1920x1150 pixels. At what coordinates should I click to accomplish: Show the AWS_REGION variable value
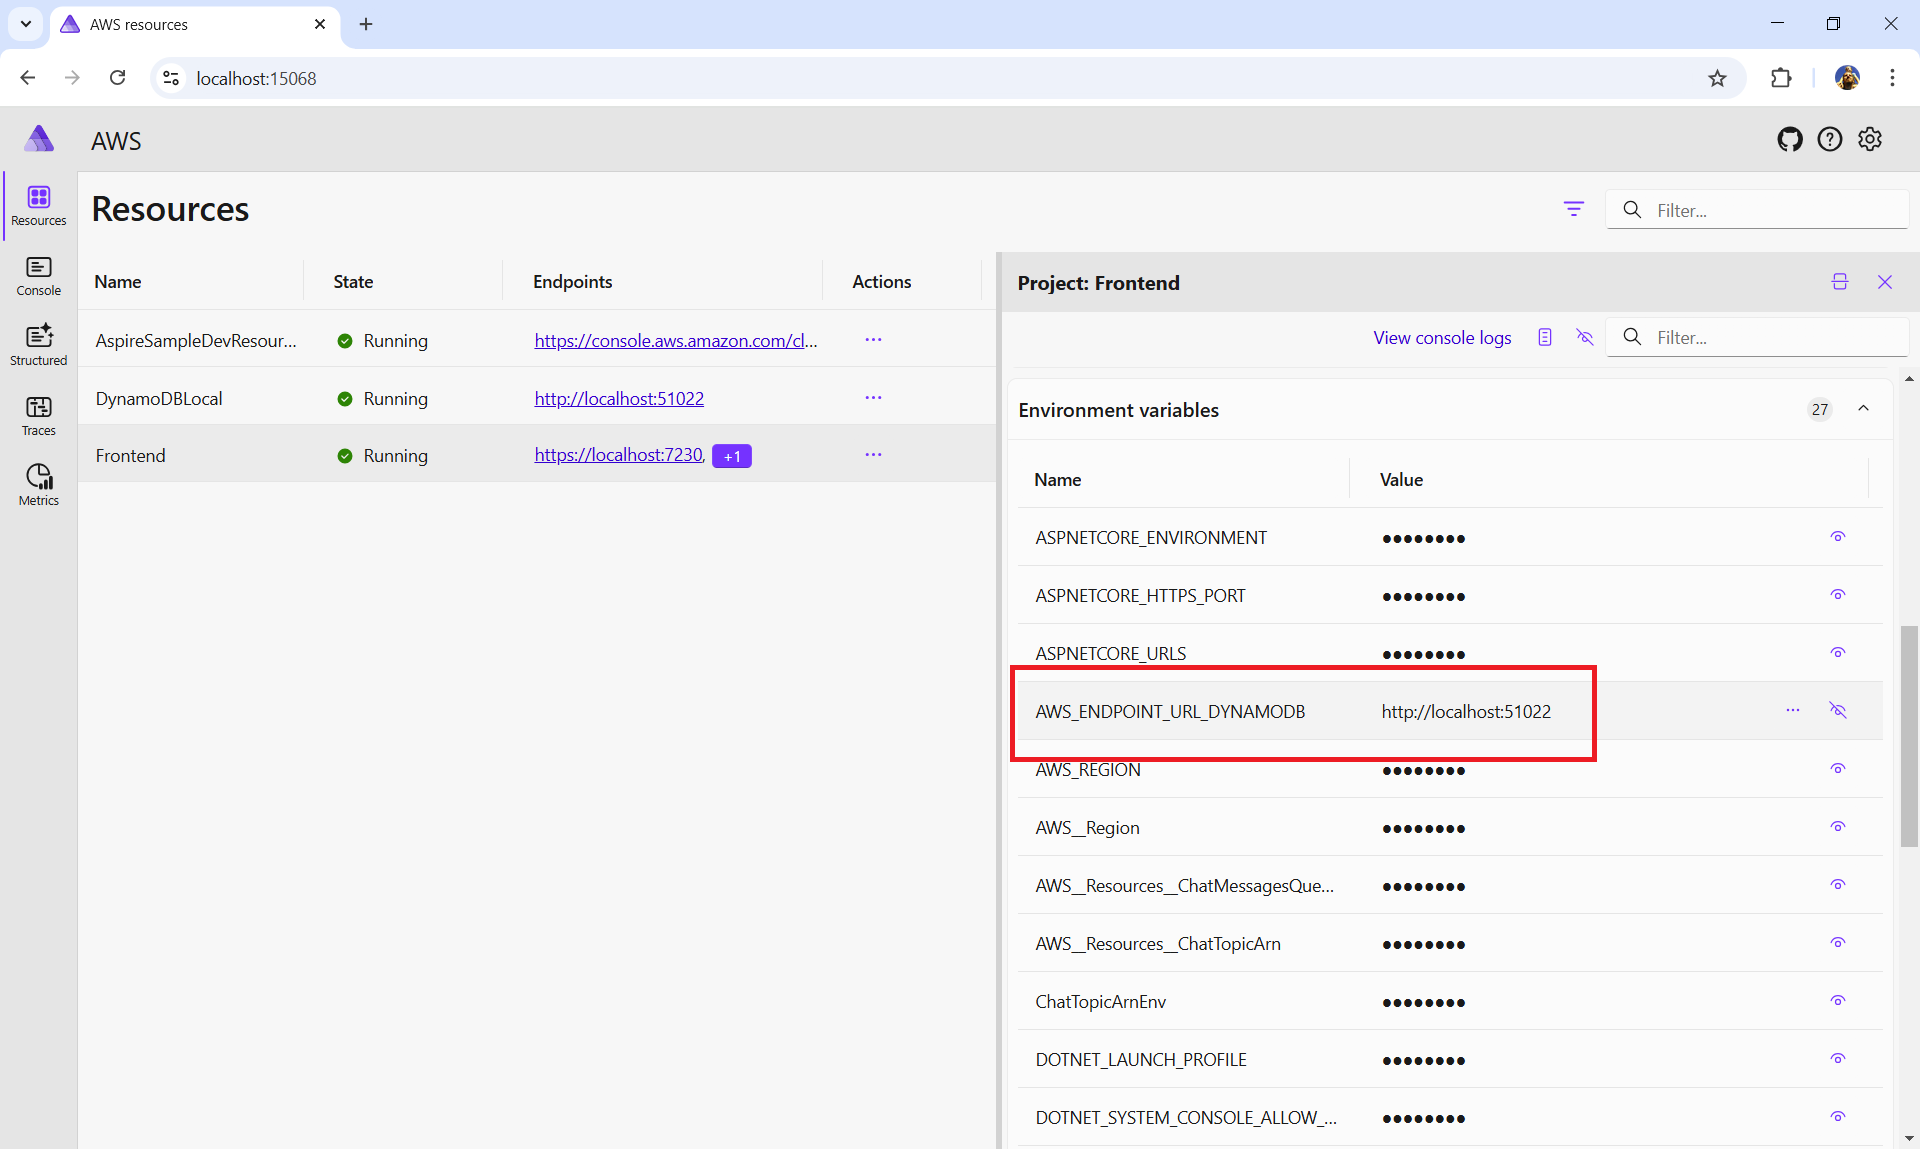[1837, 769]
